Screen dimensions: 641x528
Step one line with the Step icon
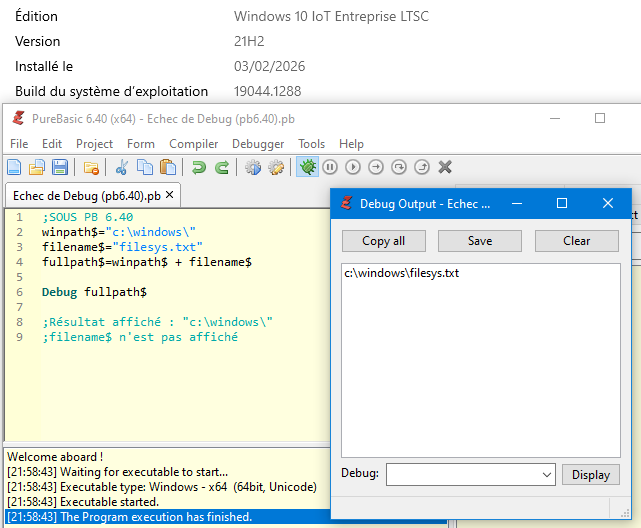point(376,167)
